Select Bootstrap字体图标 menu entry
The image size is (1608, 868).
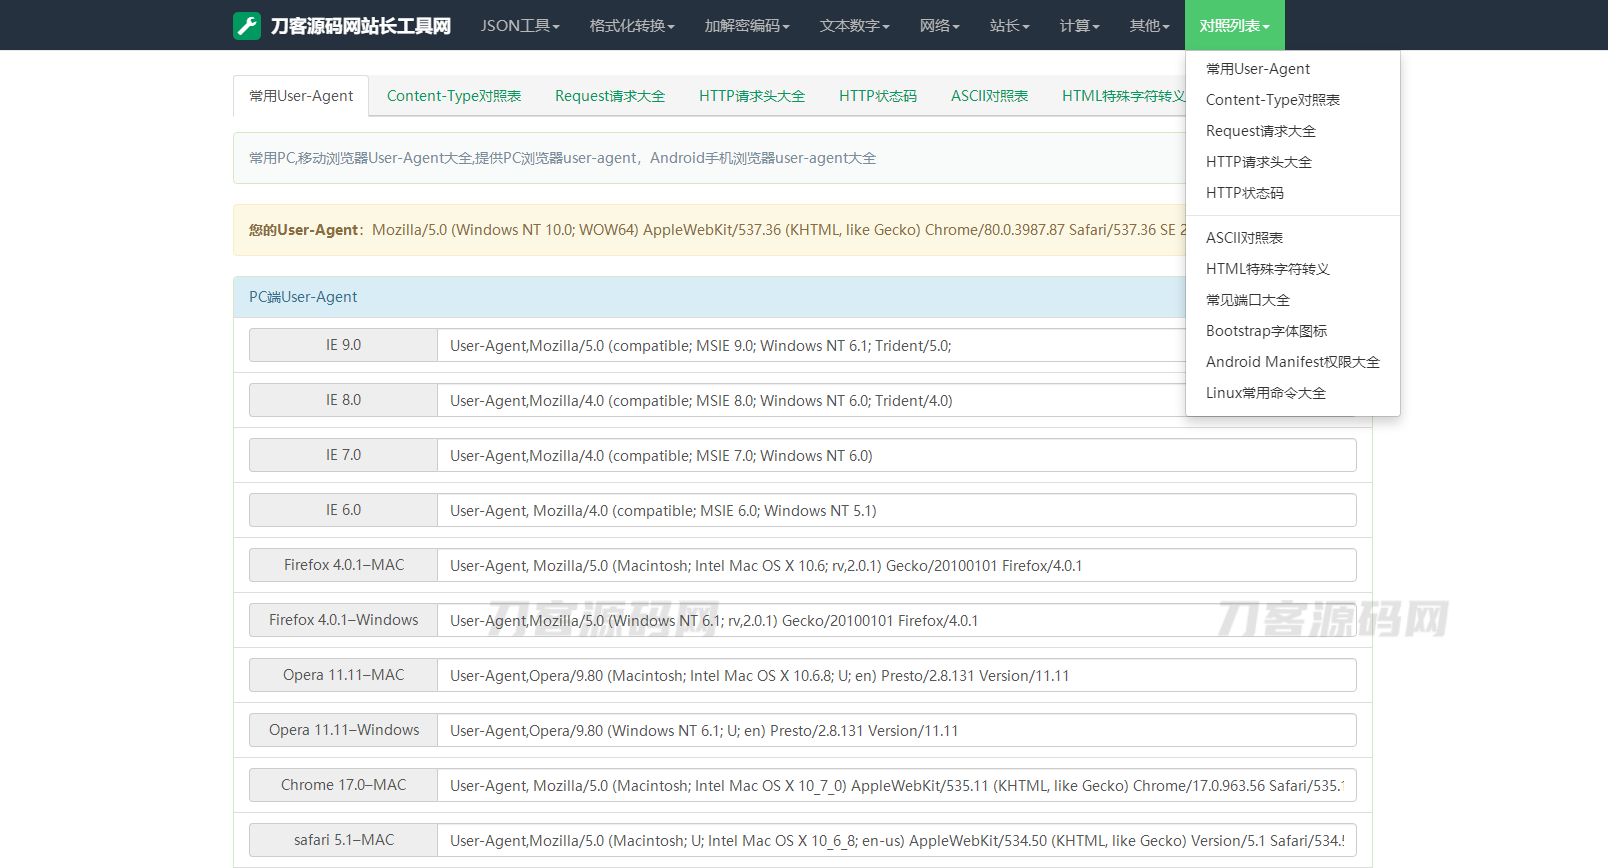[x=1266, y=331]
